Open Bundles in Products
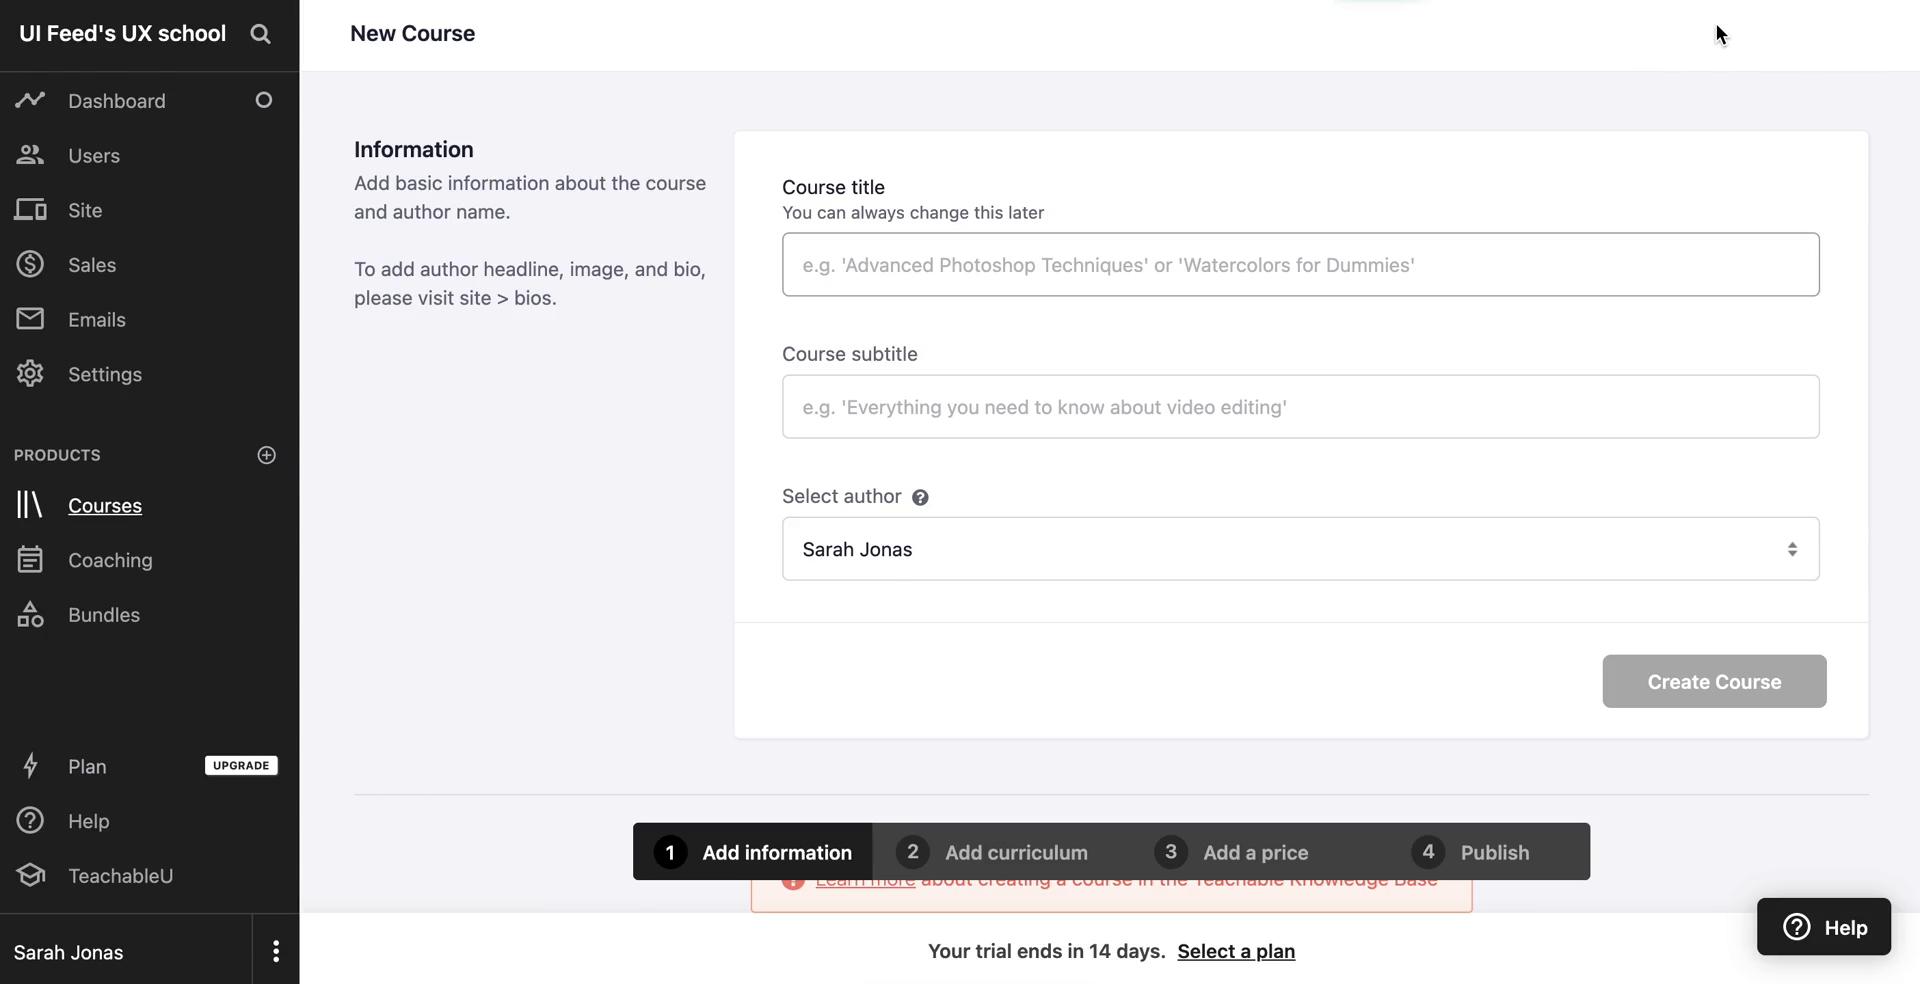This screenshot has width=1920, height=984. [104, 615]
